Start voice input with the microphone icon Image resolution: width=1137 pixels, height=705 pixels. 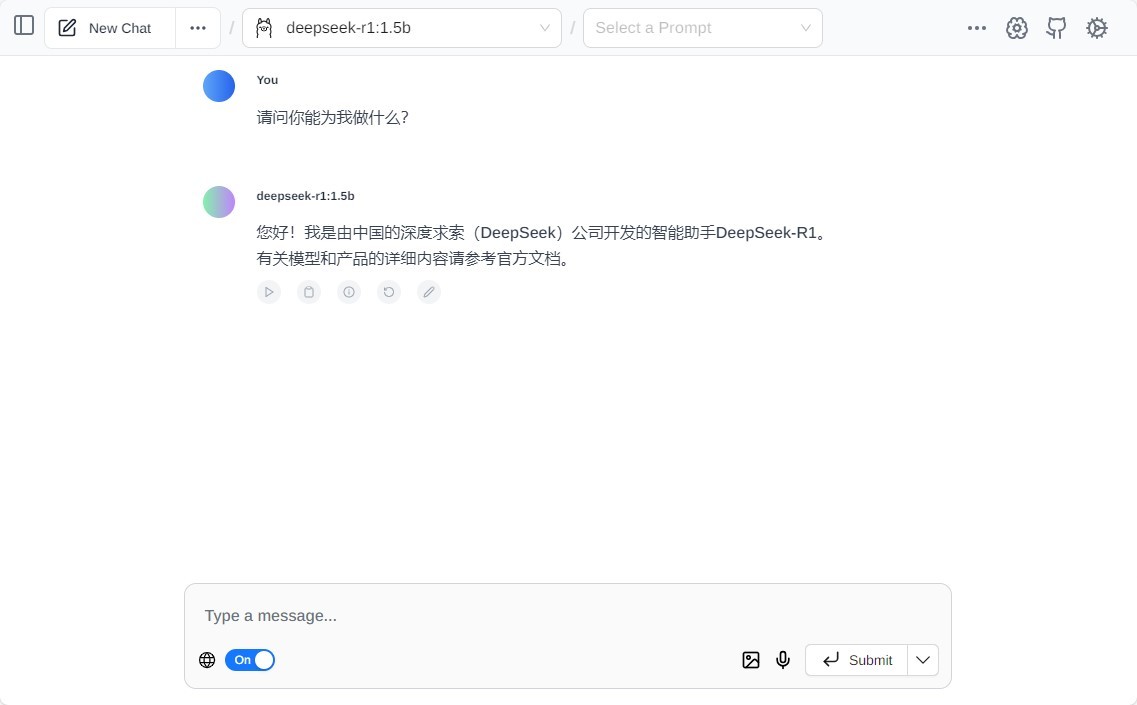[x=783, y=660]
